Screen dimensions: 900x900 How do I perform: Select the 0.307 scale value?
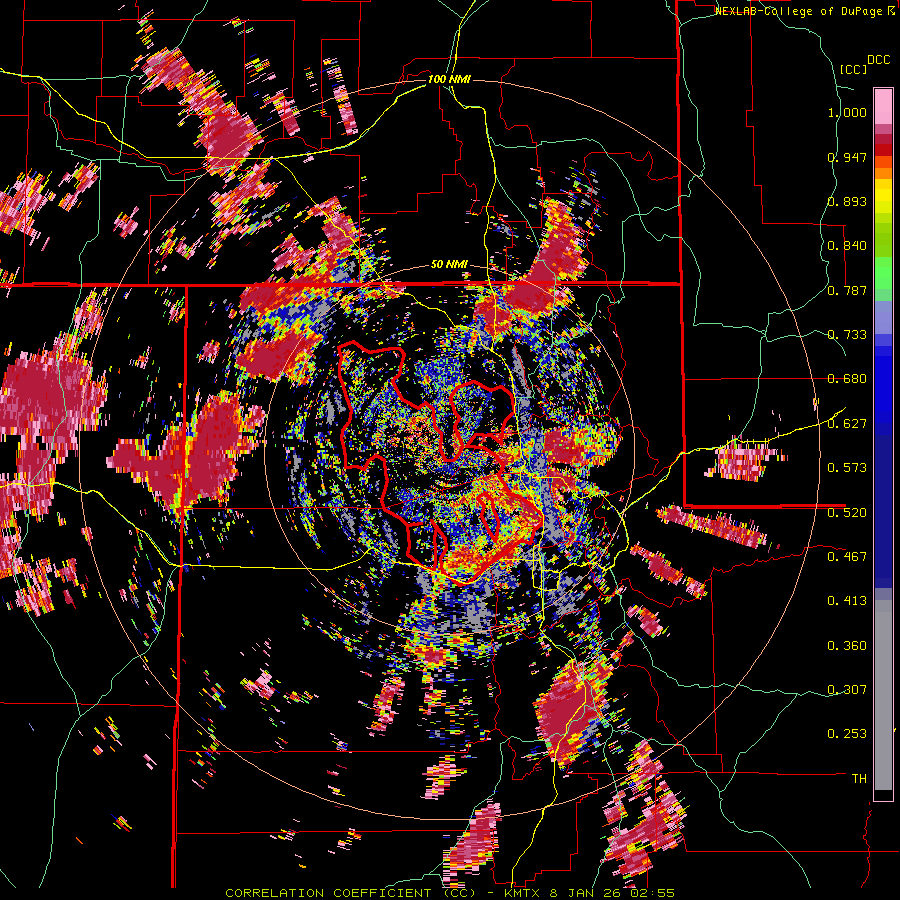[847, 689]
